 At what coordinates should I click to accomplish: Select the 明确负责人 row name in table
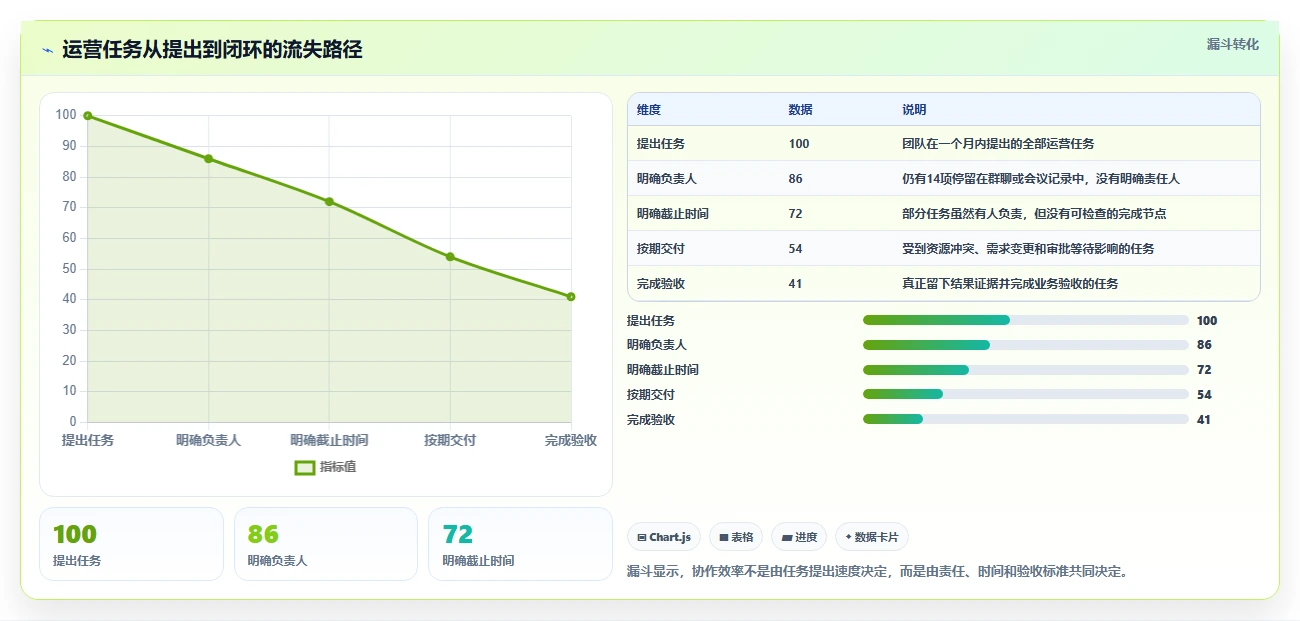point(667,179)
